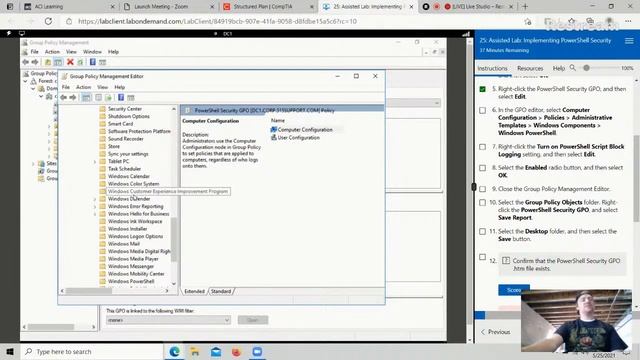This screenshot has height=360, width=640.
Task: Reload the page with browser refresh icon
Action: tap(48, 21)
